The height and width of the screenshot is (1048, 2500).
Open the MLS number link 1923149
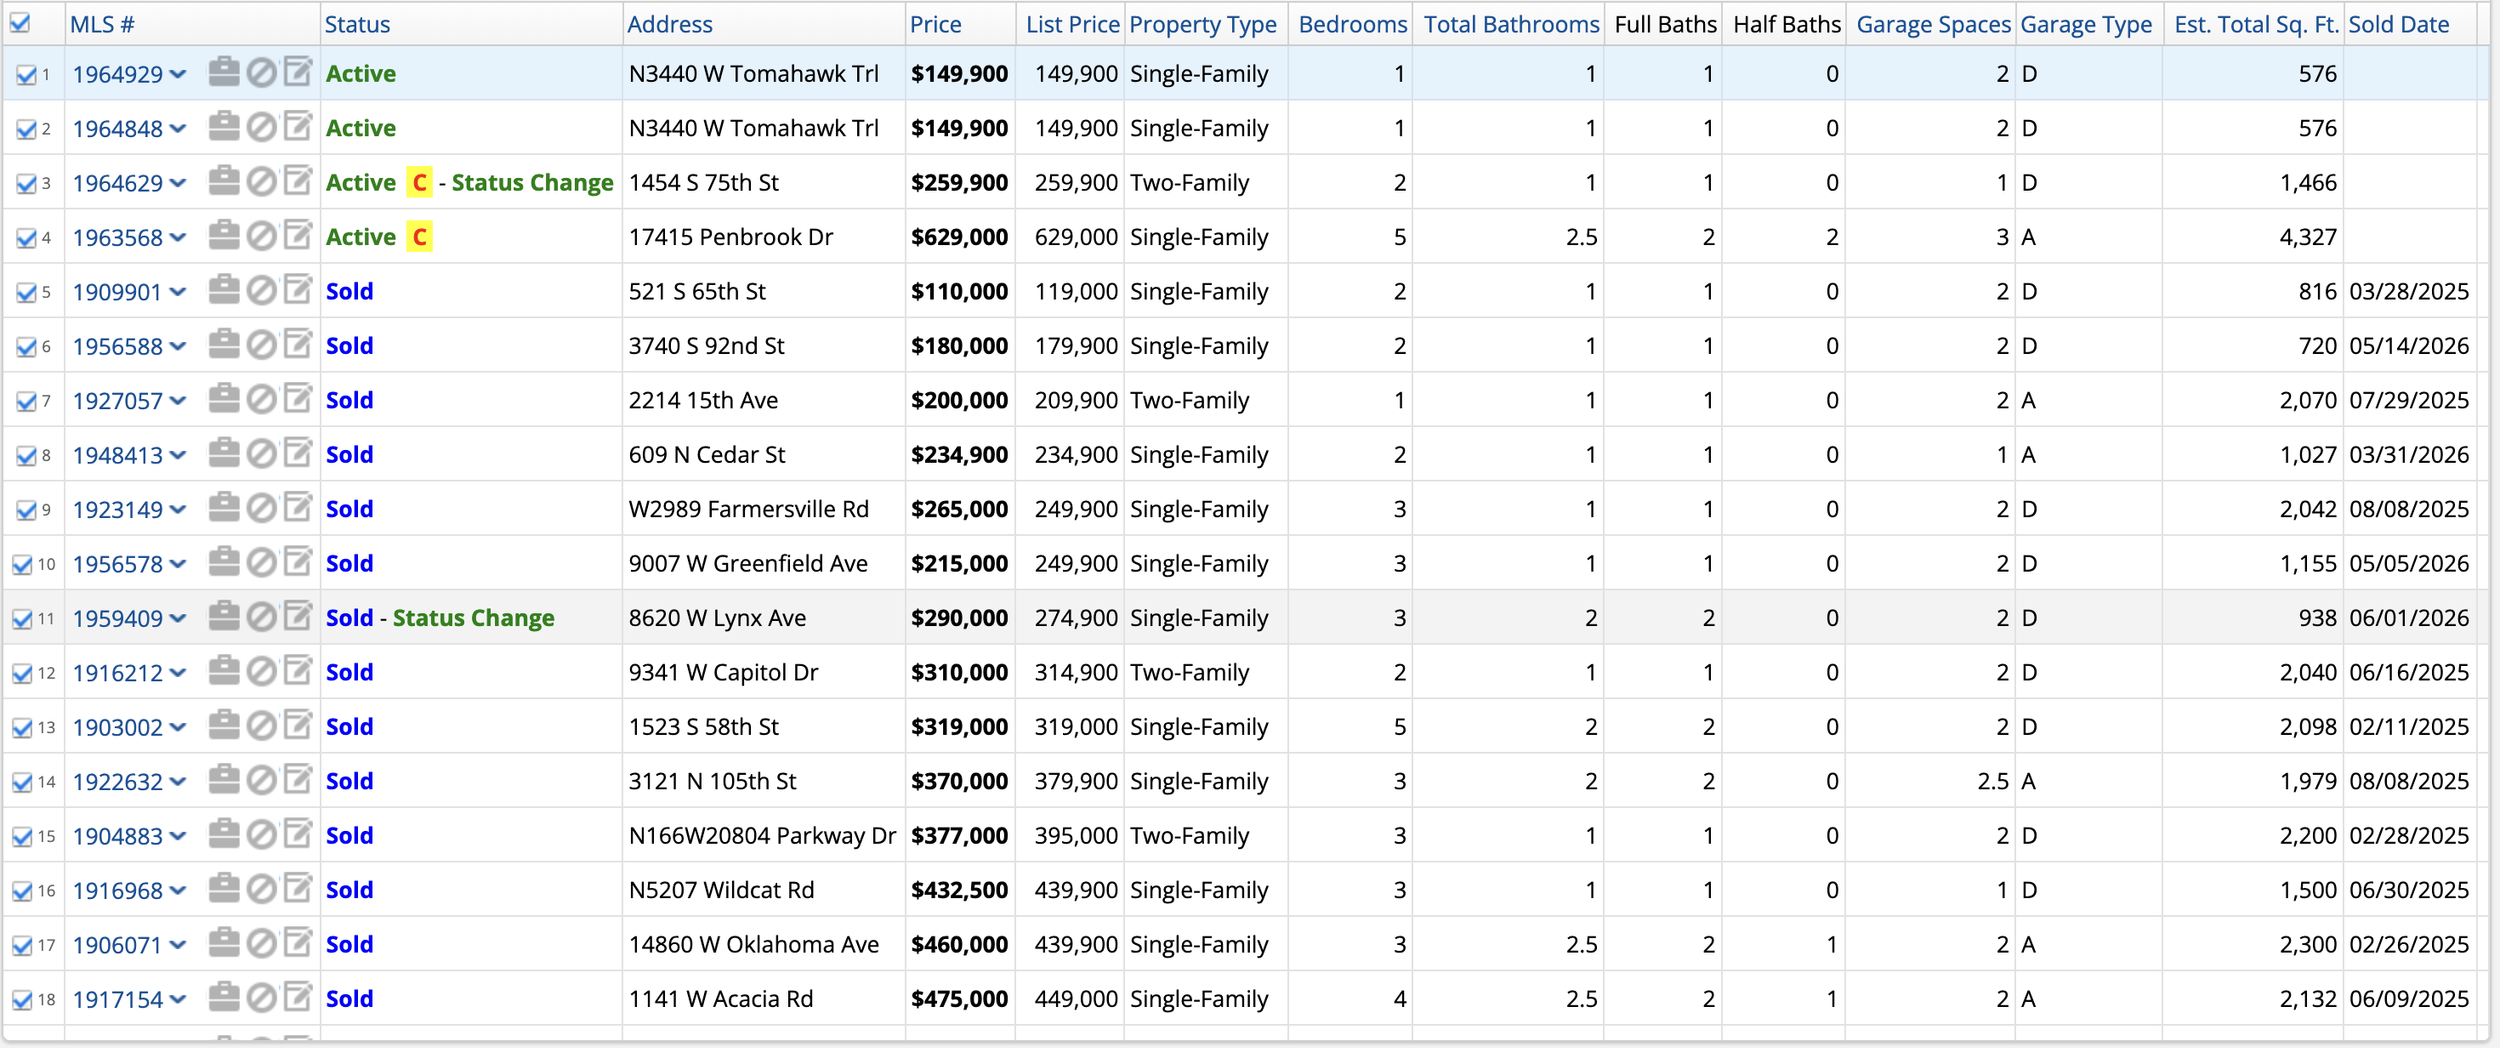(x=117, y=509)
